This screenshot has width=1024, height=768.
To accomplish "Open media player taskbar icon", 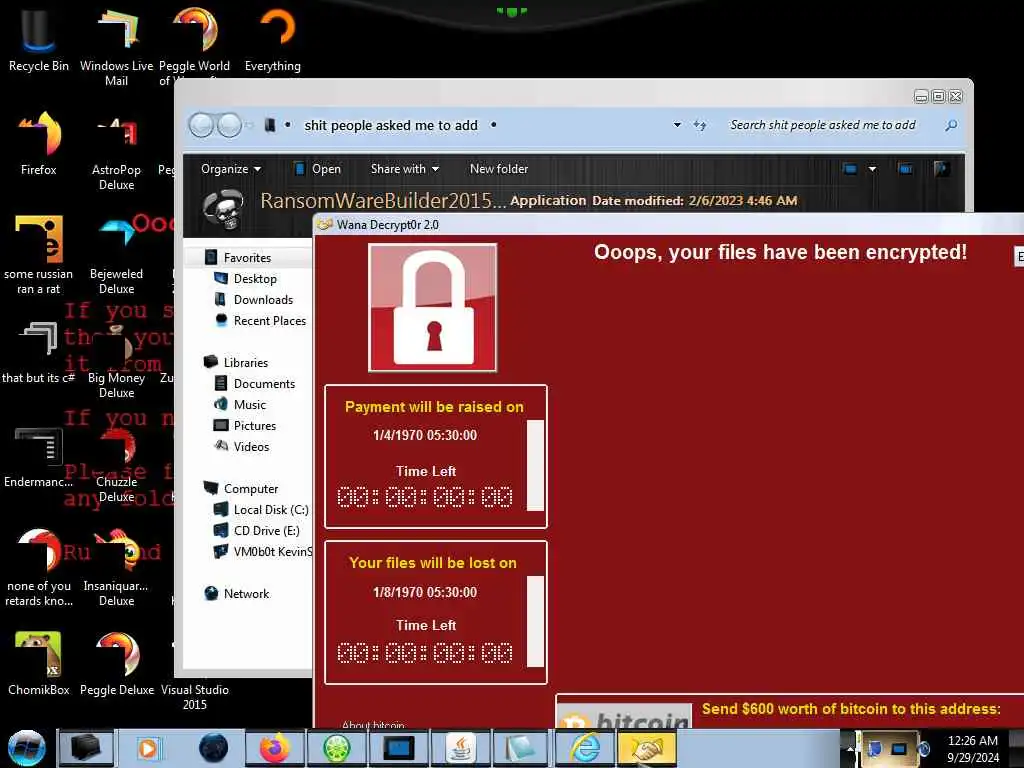I will (148, 748).
